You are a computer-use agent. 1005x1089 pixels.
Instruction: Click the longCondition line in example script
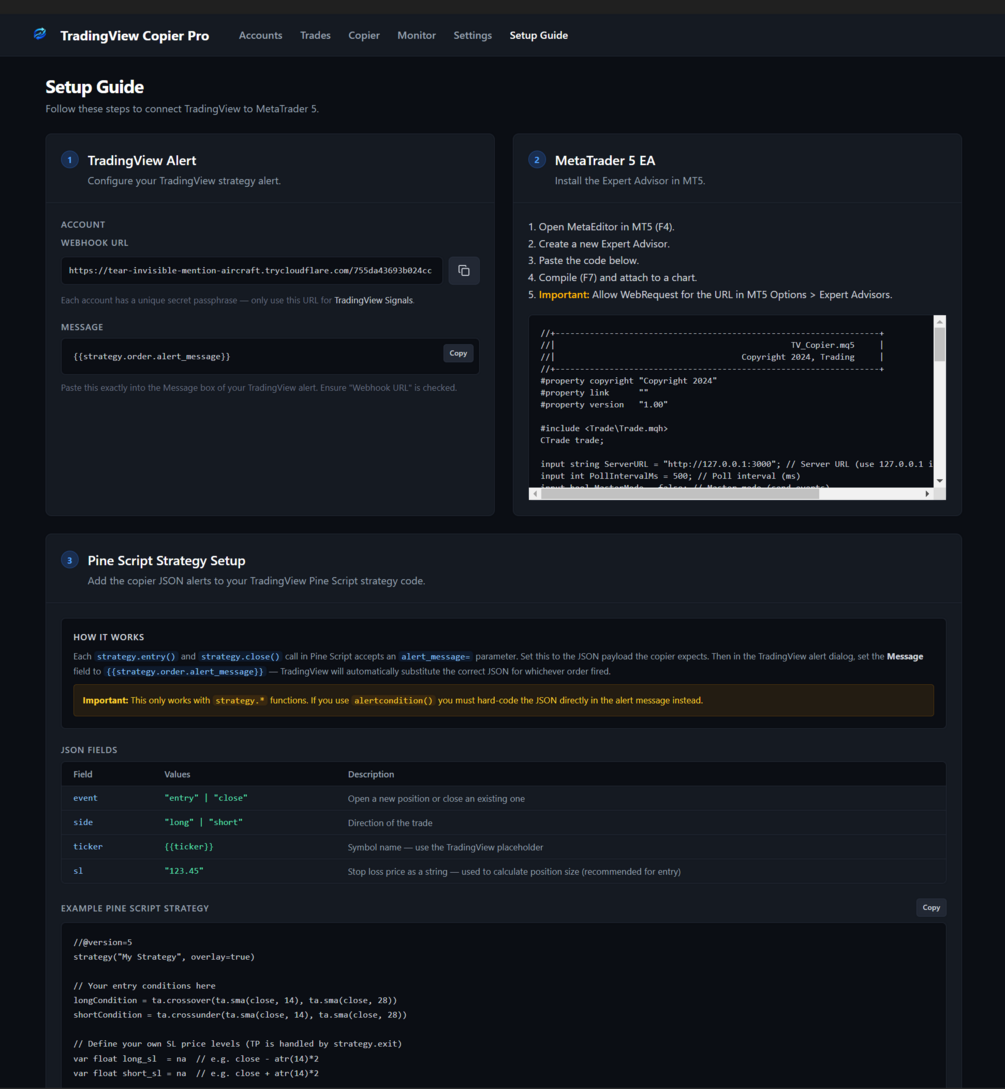(x=235, y=1001)
